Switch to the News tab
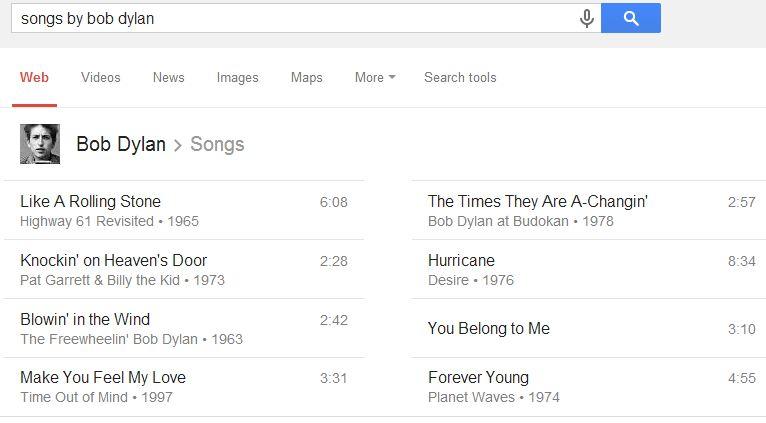766x423 pixels. pyautogui.click(x=168, y=77)
